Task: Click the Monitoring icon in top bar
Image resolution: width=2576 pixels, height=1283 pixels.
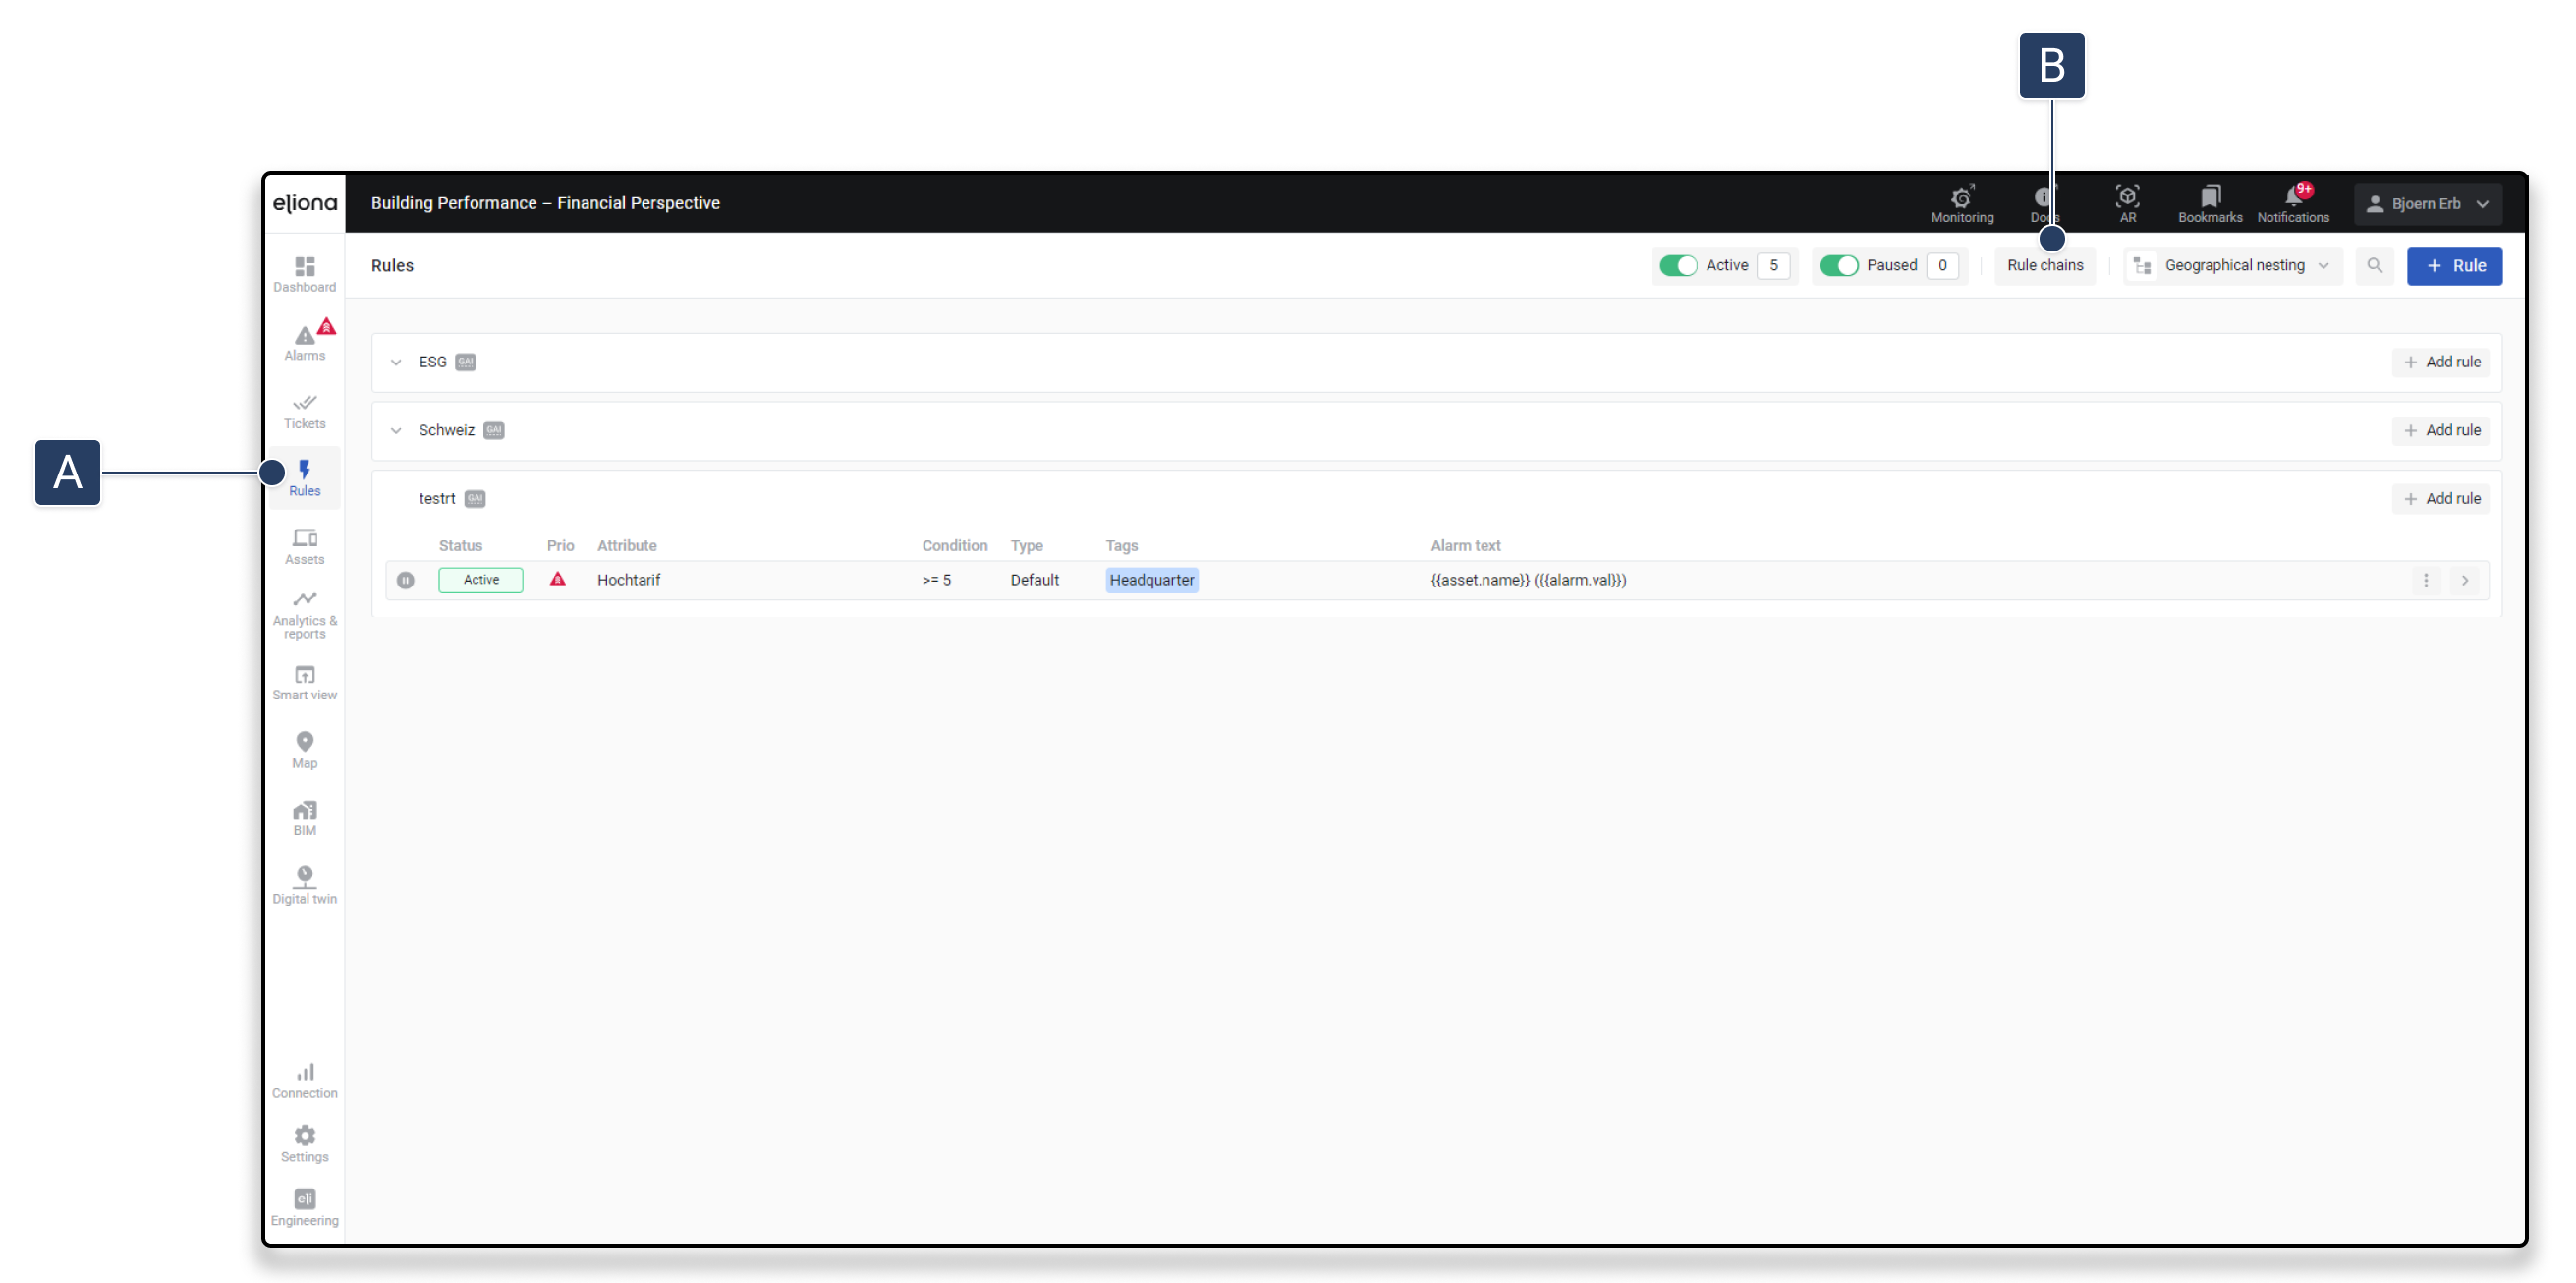Action: pyautogui.click(x=1961, y=203)
